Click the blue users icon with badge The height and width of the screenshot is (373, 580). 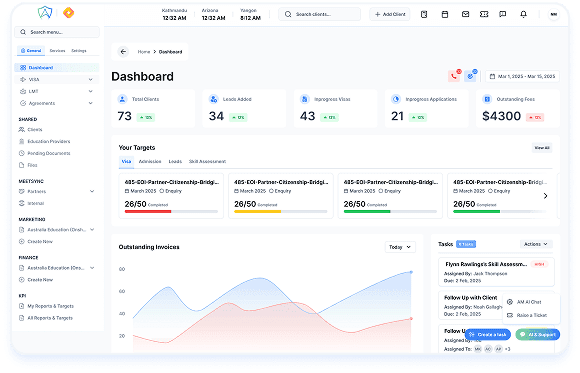coord(471,76)
